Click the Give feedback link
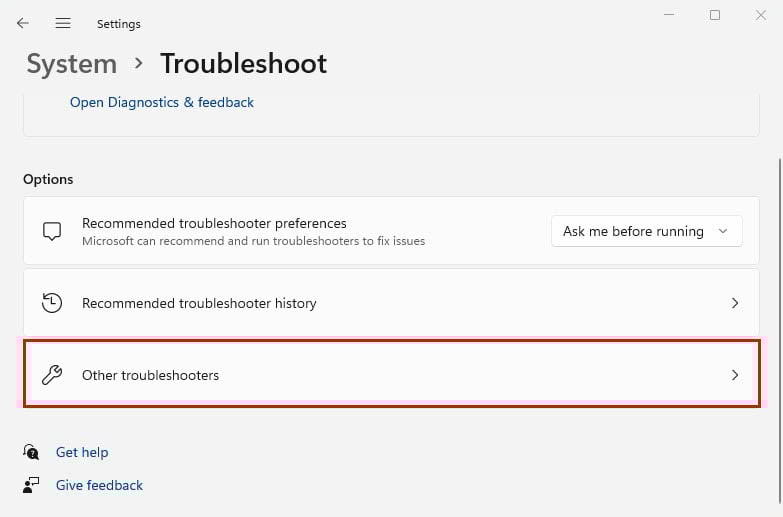783x517 pixels. pyautogui.click(x=99, y=486)
